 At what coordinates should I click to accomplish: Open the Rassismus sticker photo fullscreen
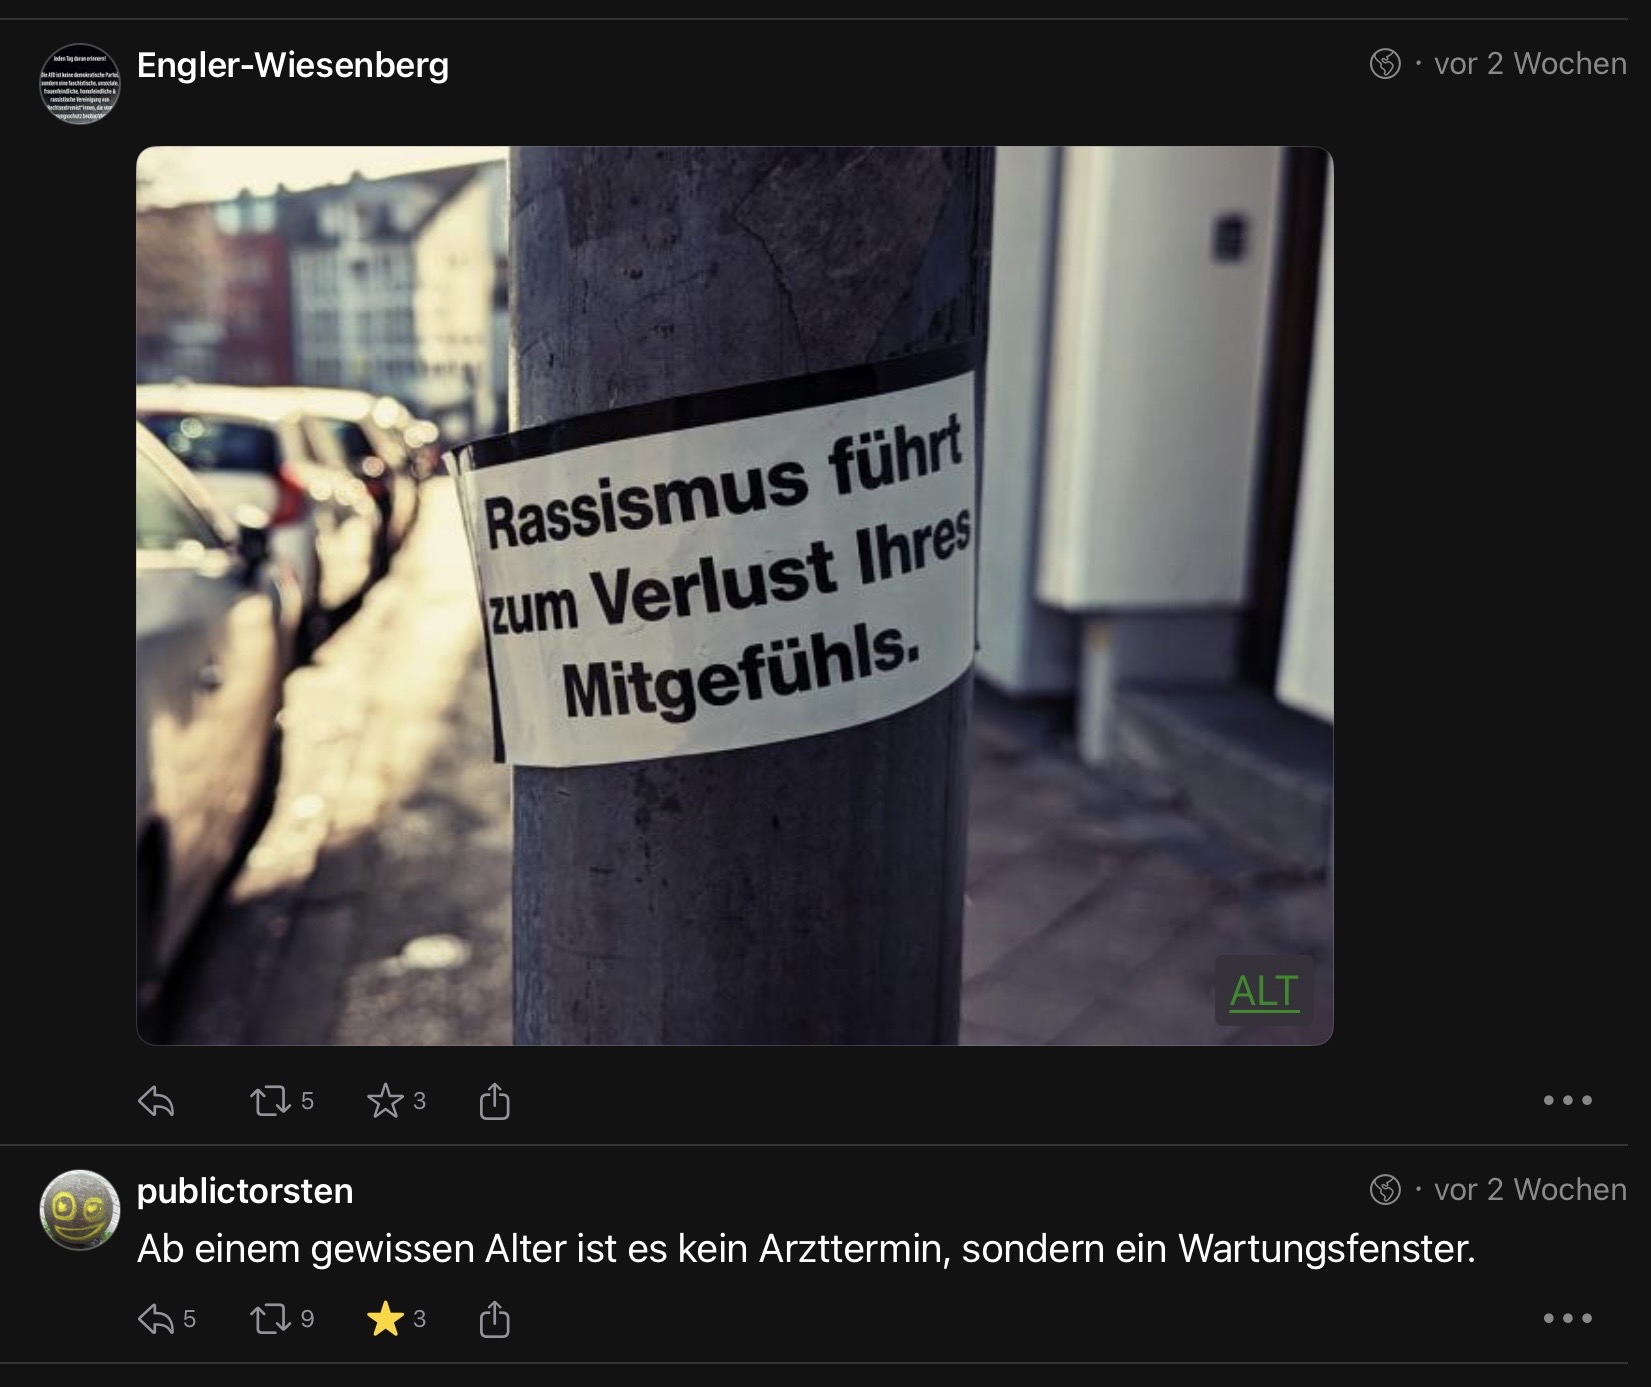pyautogui.click(x=735, y=596)
